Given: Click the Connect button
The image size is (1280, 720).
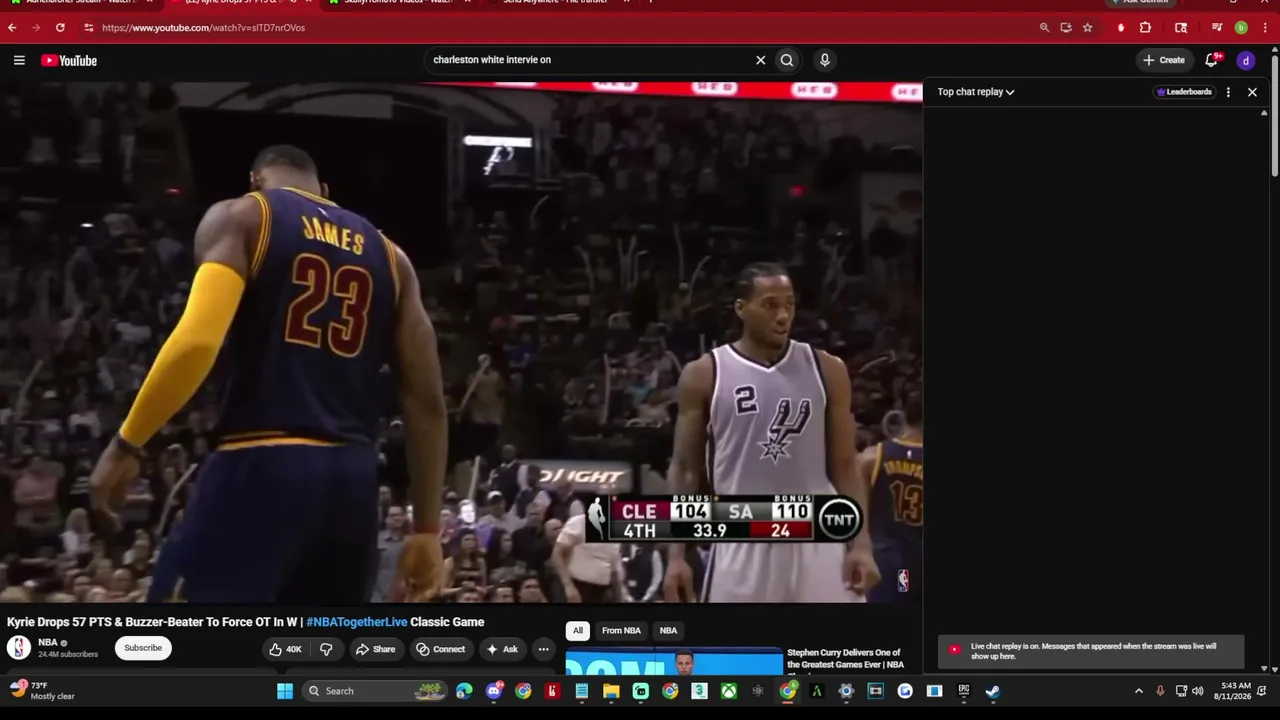Looking at the screenshot, I should tap(441, 649).
